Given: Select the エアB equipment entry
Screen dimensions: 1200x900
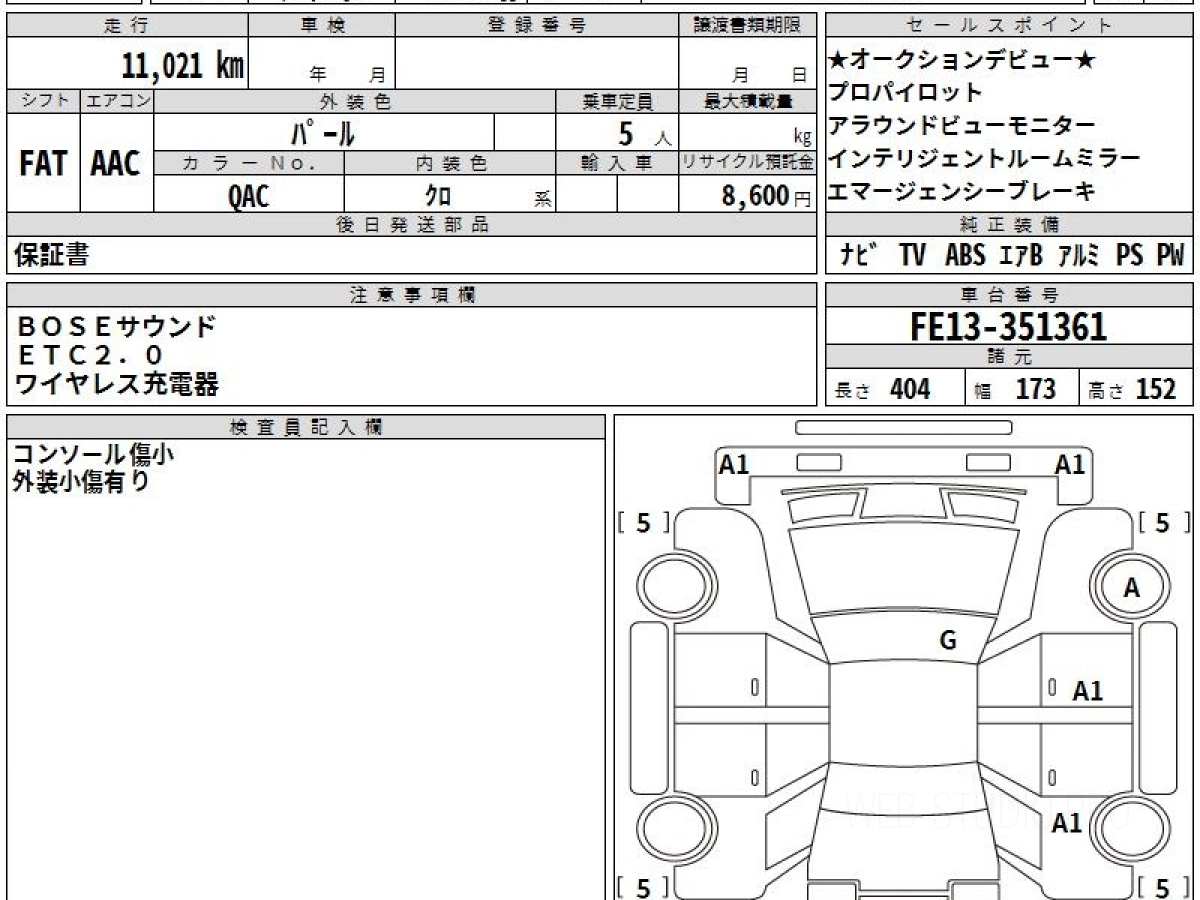Looking at the screenshot, I should point(1021,255).
